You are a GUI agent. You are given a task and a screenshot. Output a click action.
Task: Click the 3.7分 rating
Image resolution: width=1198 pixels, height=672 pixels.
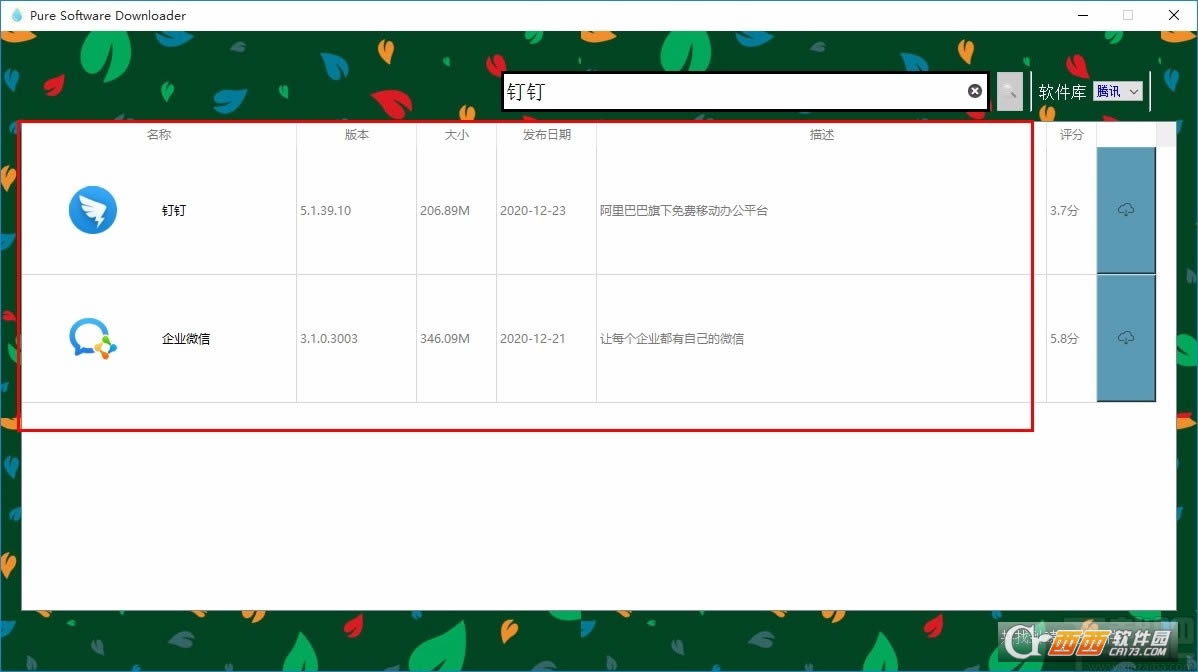[x=1064, y=211]
